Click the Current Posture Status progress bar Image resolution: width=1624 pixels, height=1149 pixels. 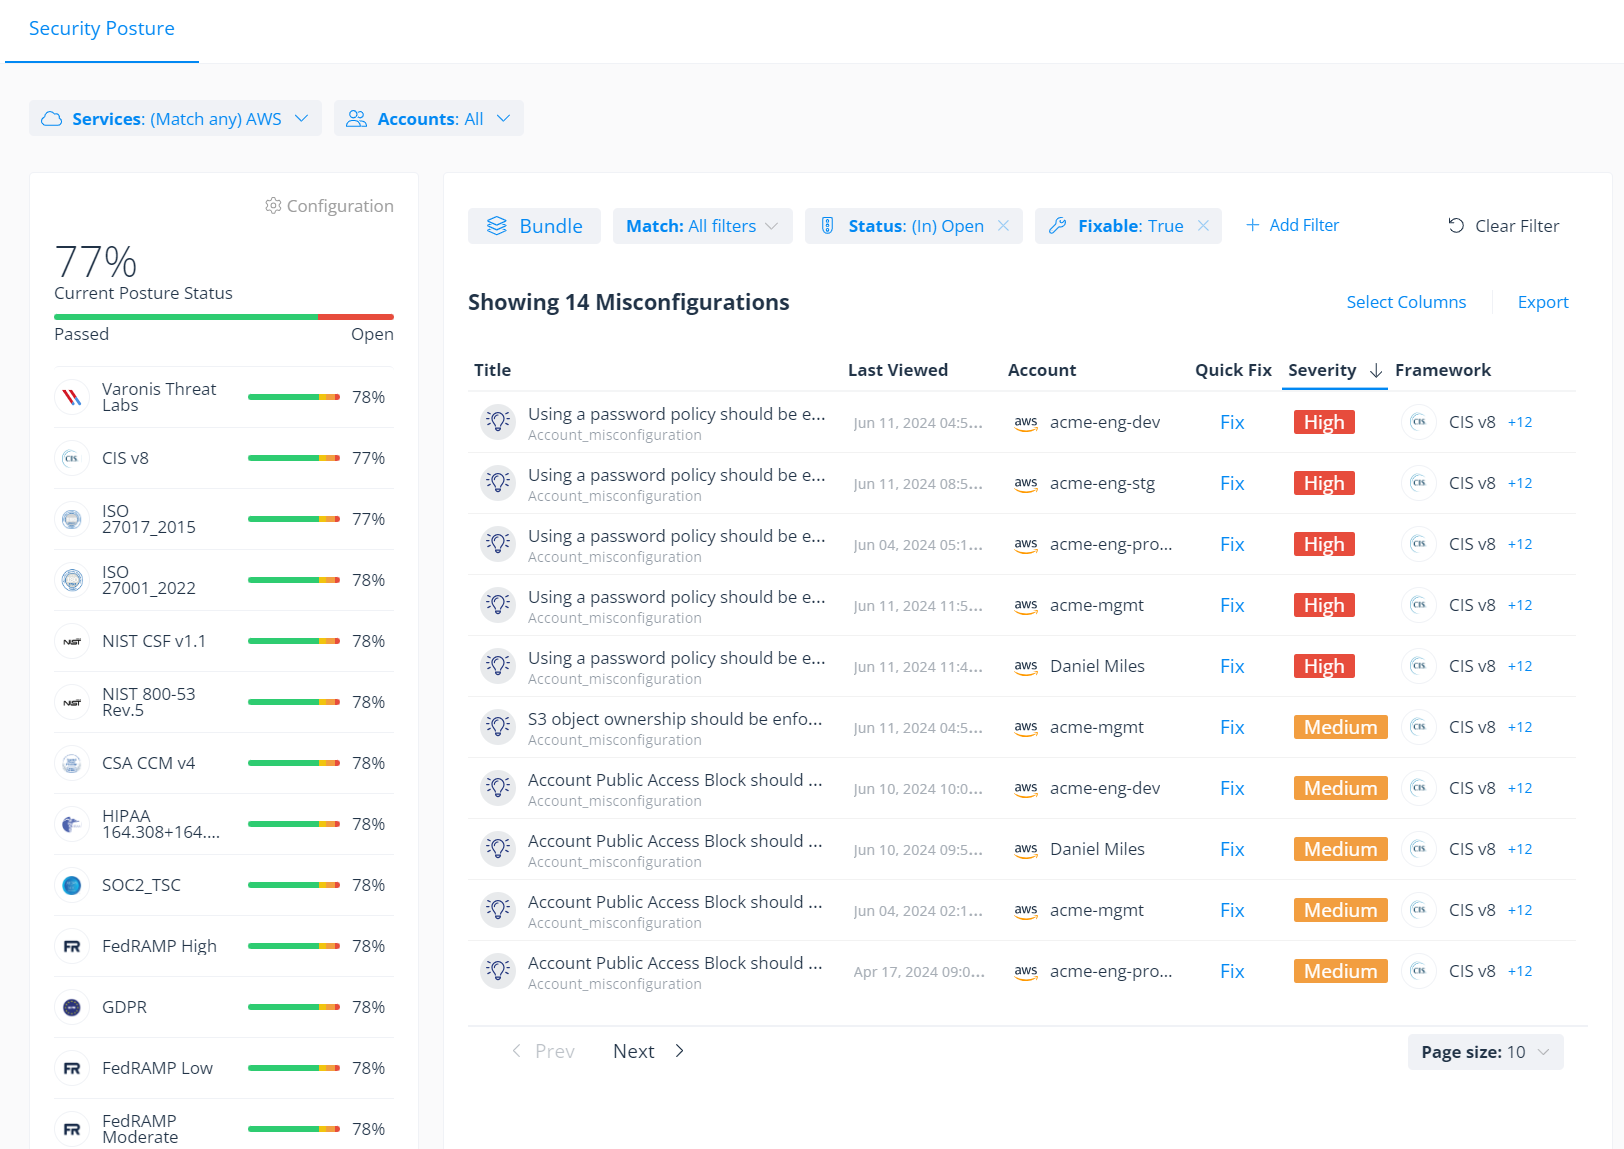click(222, 316)
